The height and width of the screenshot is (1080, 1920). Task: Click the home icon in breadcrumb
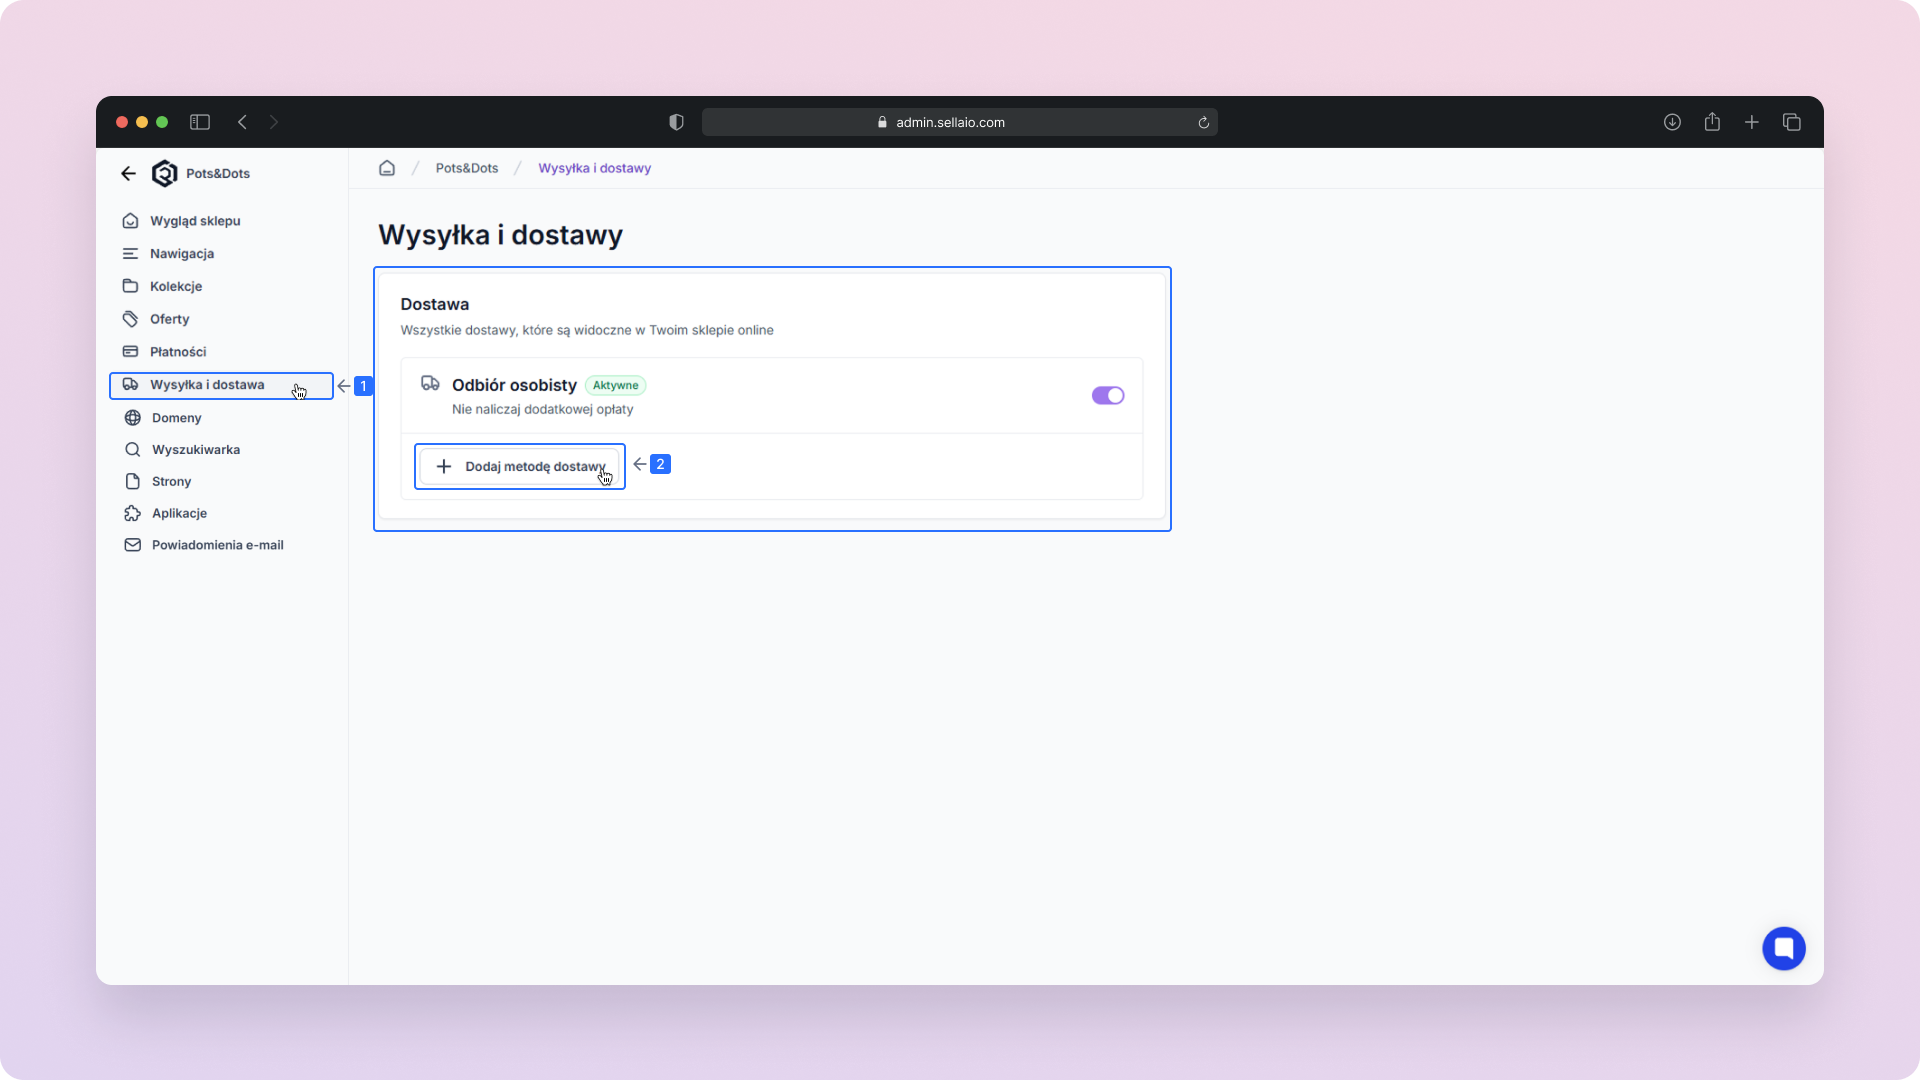click(x=387, y=168)
